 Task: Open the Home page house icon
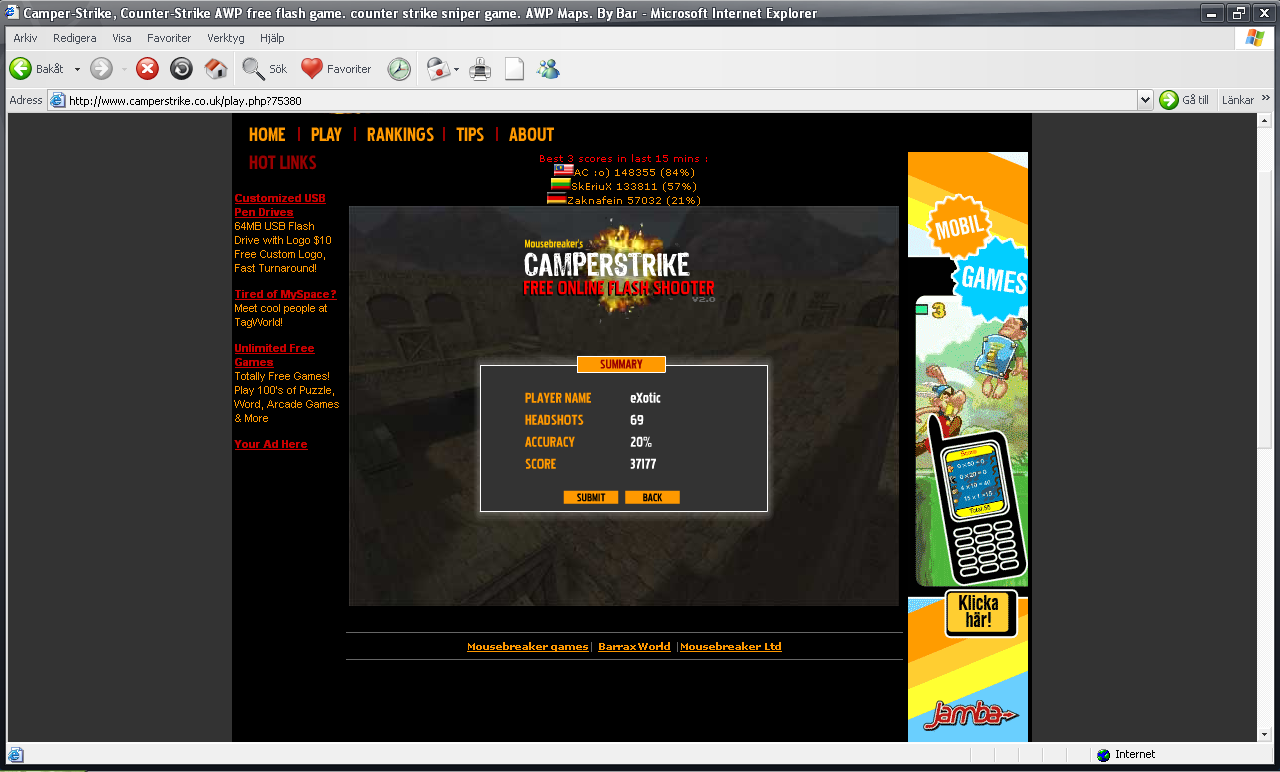[216, 69]
